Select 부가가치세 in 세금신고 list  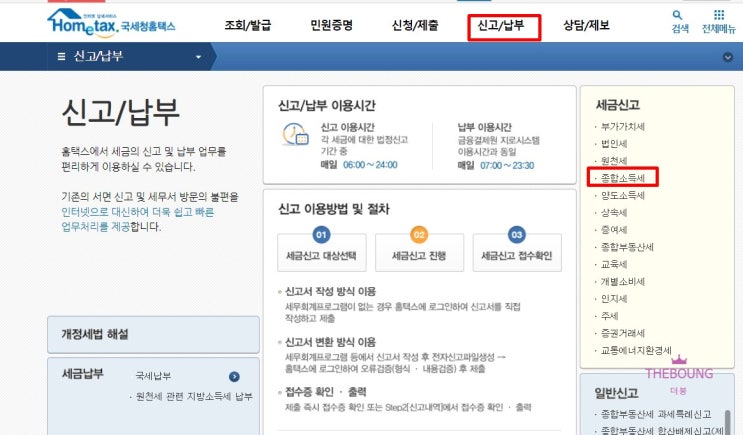point(623,127)
